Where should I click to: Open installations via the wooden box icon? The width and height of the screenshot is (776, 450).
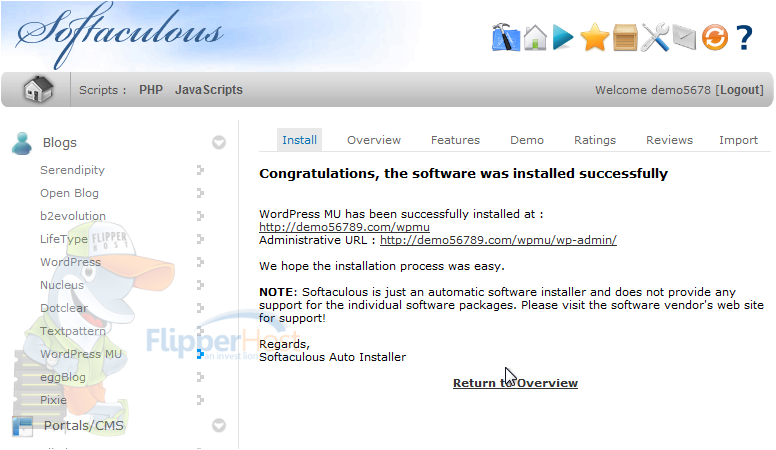(625, 38)
